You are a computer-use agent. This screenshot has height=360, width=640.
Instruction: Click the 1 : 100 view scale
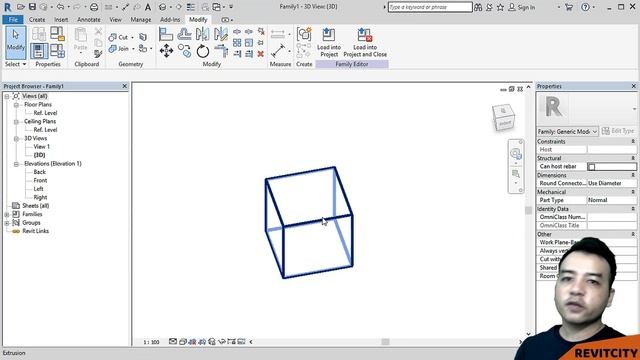pos(151,342)
